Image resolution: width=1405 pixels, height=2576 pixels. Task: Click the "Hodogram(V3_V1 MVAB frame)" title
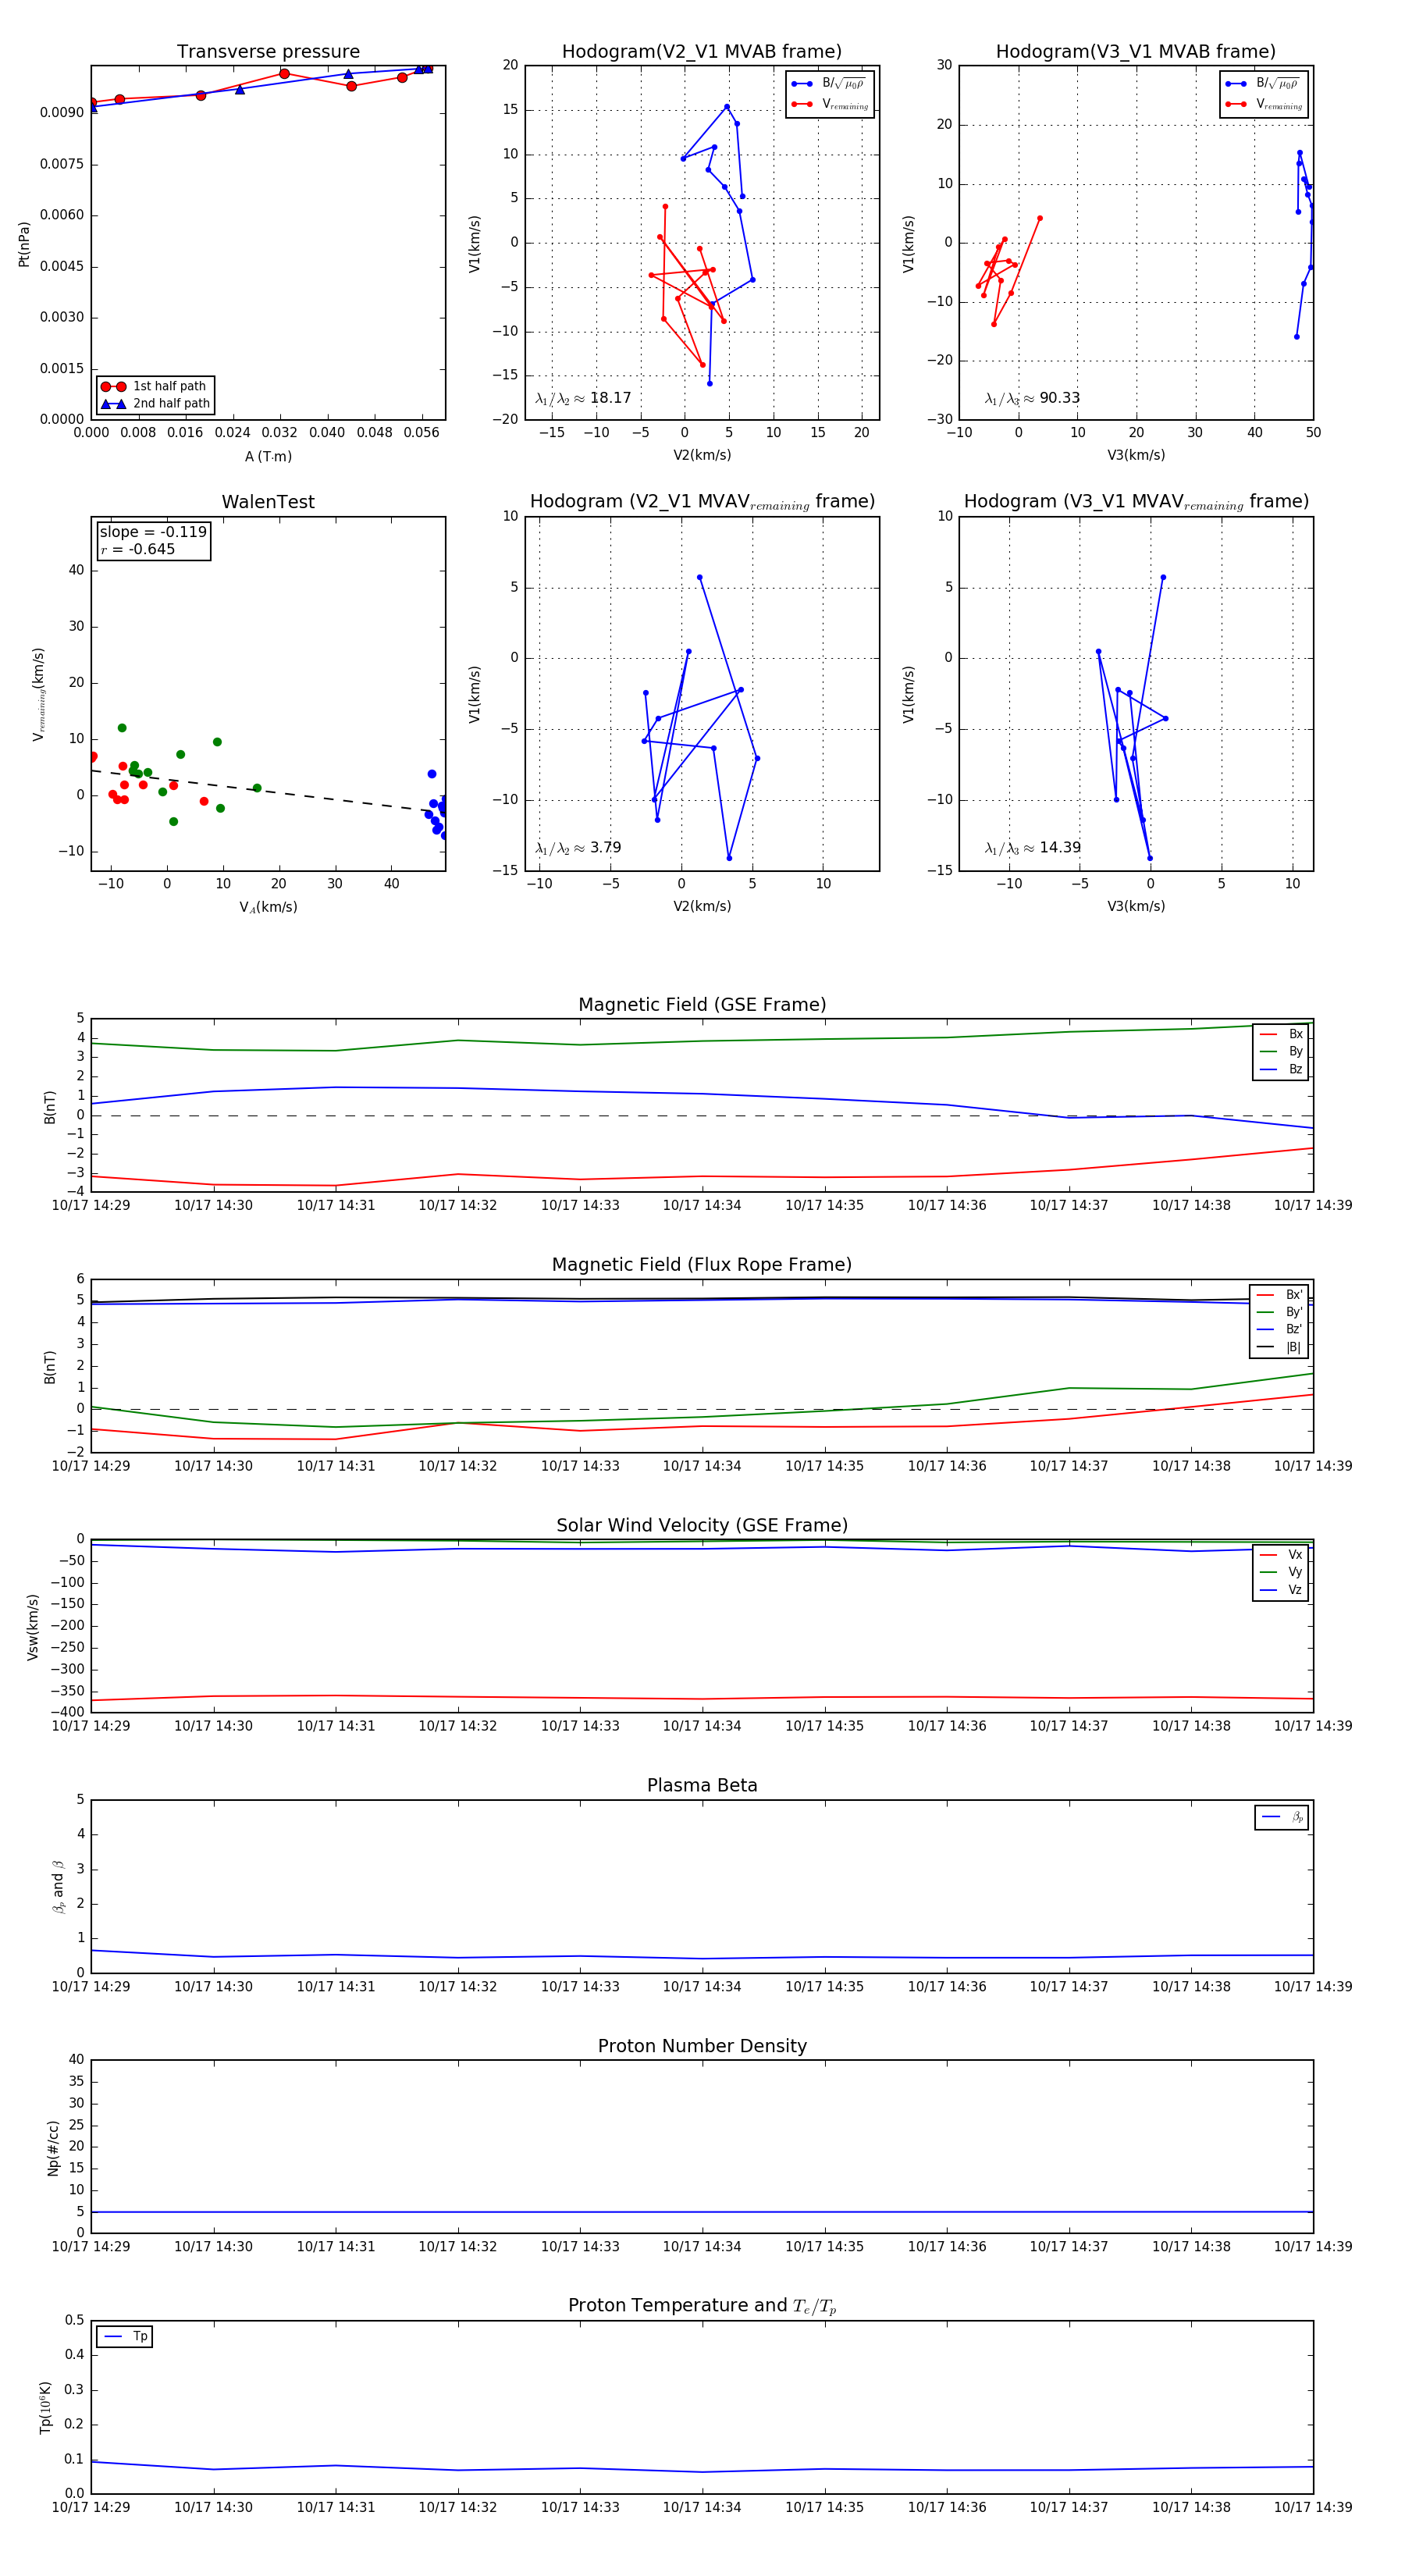click(1136, 52)
